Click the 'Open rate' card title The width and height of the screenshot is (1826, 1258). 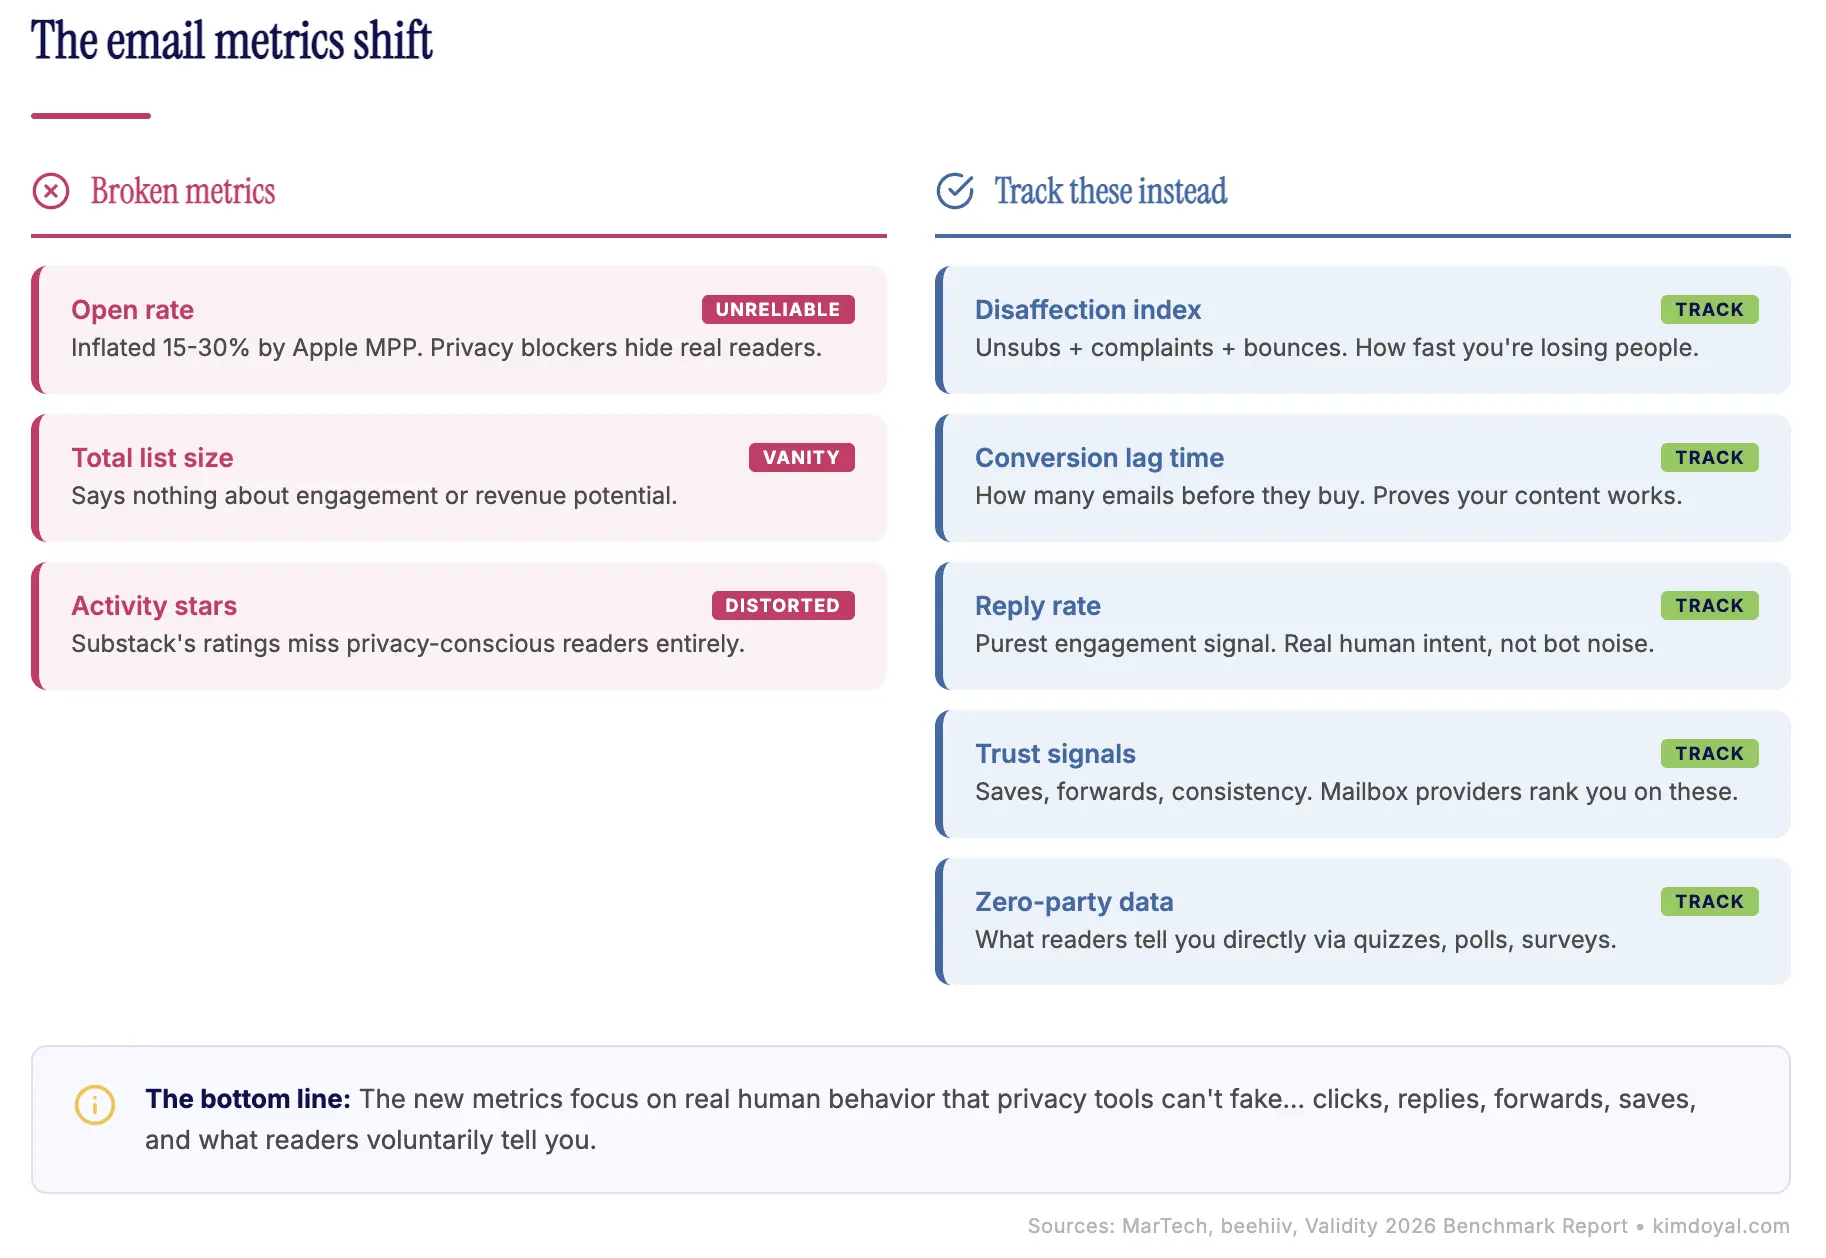coord(132,310)
